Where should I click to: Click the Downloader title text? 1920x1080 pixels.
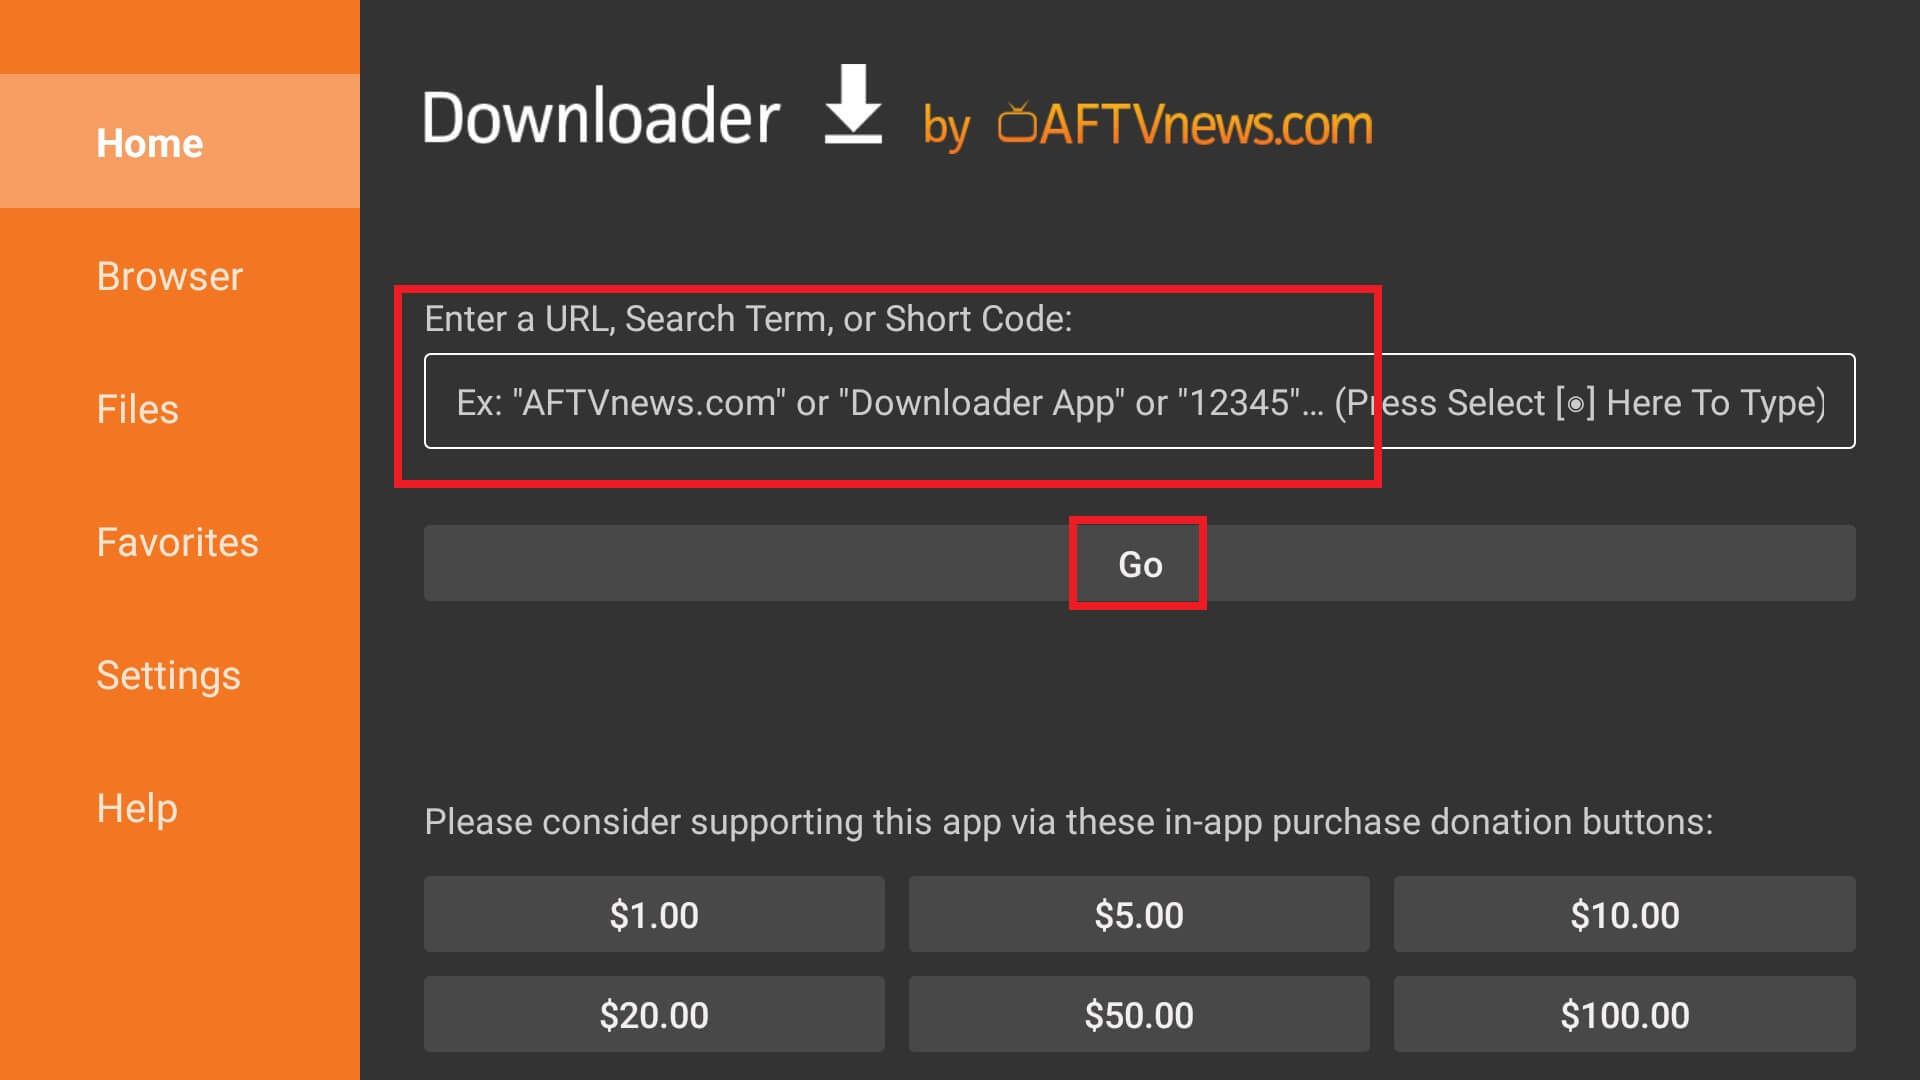point(600,118)
